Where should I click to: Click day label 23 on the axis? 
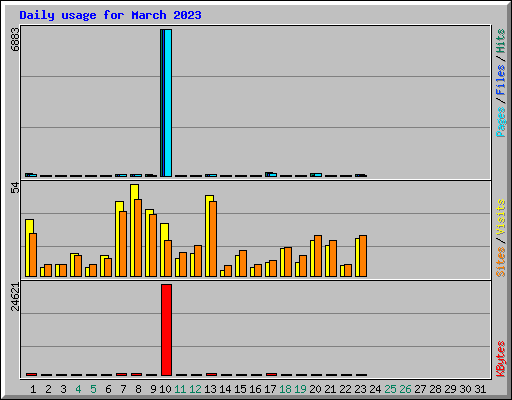(x=360, y=389)
